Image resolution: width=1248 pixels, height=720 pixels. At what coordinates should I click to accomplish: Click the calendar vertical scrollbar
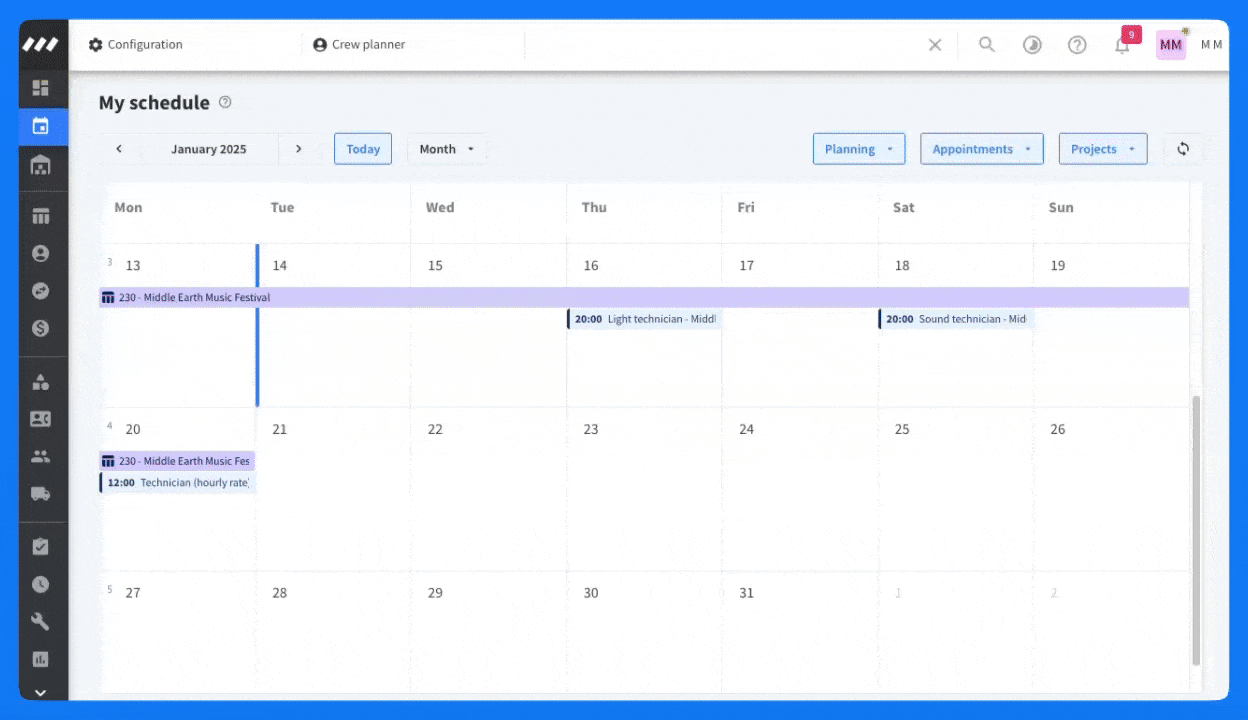tap(1196, 531)
